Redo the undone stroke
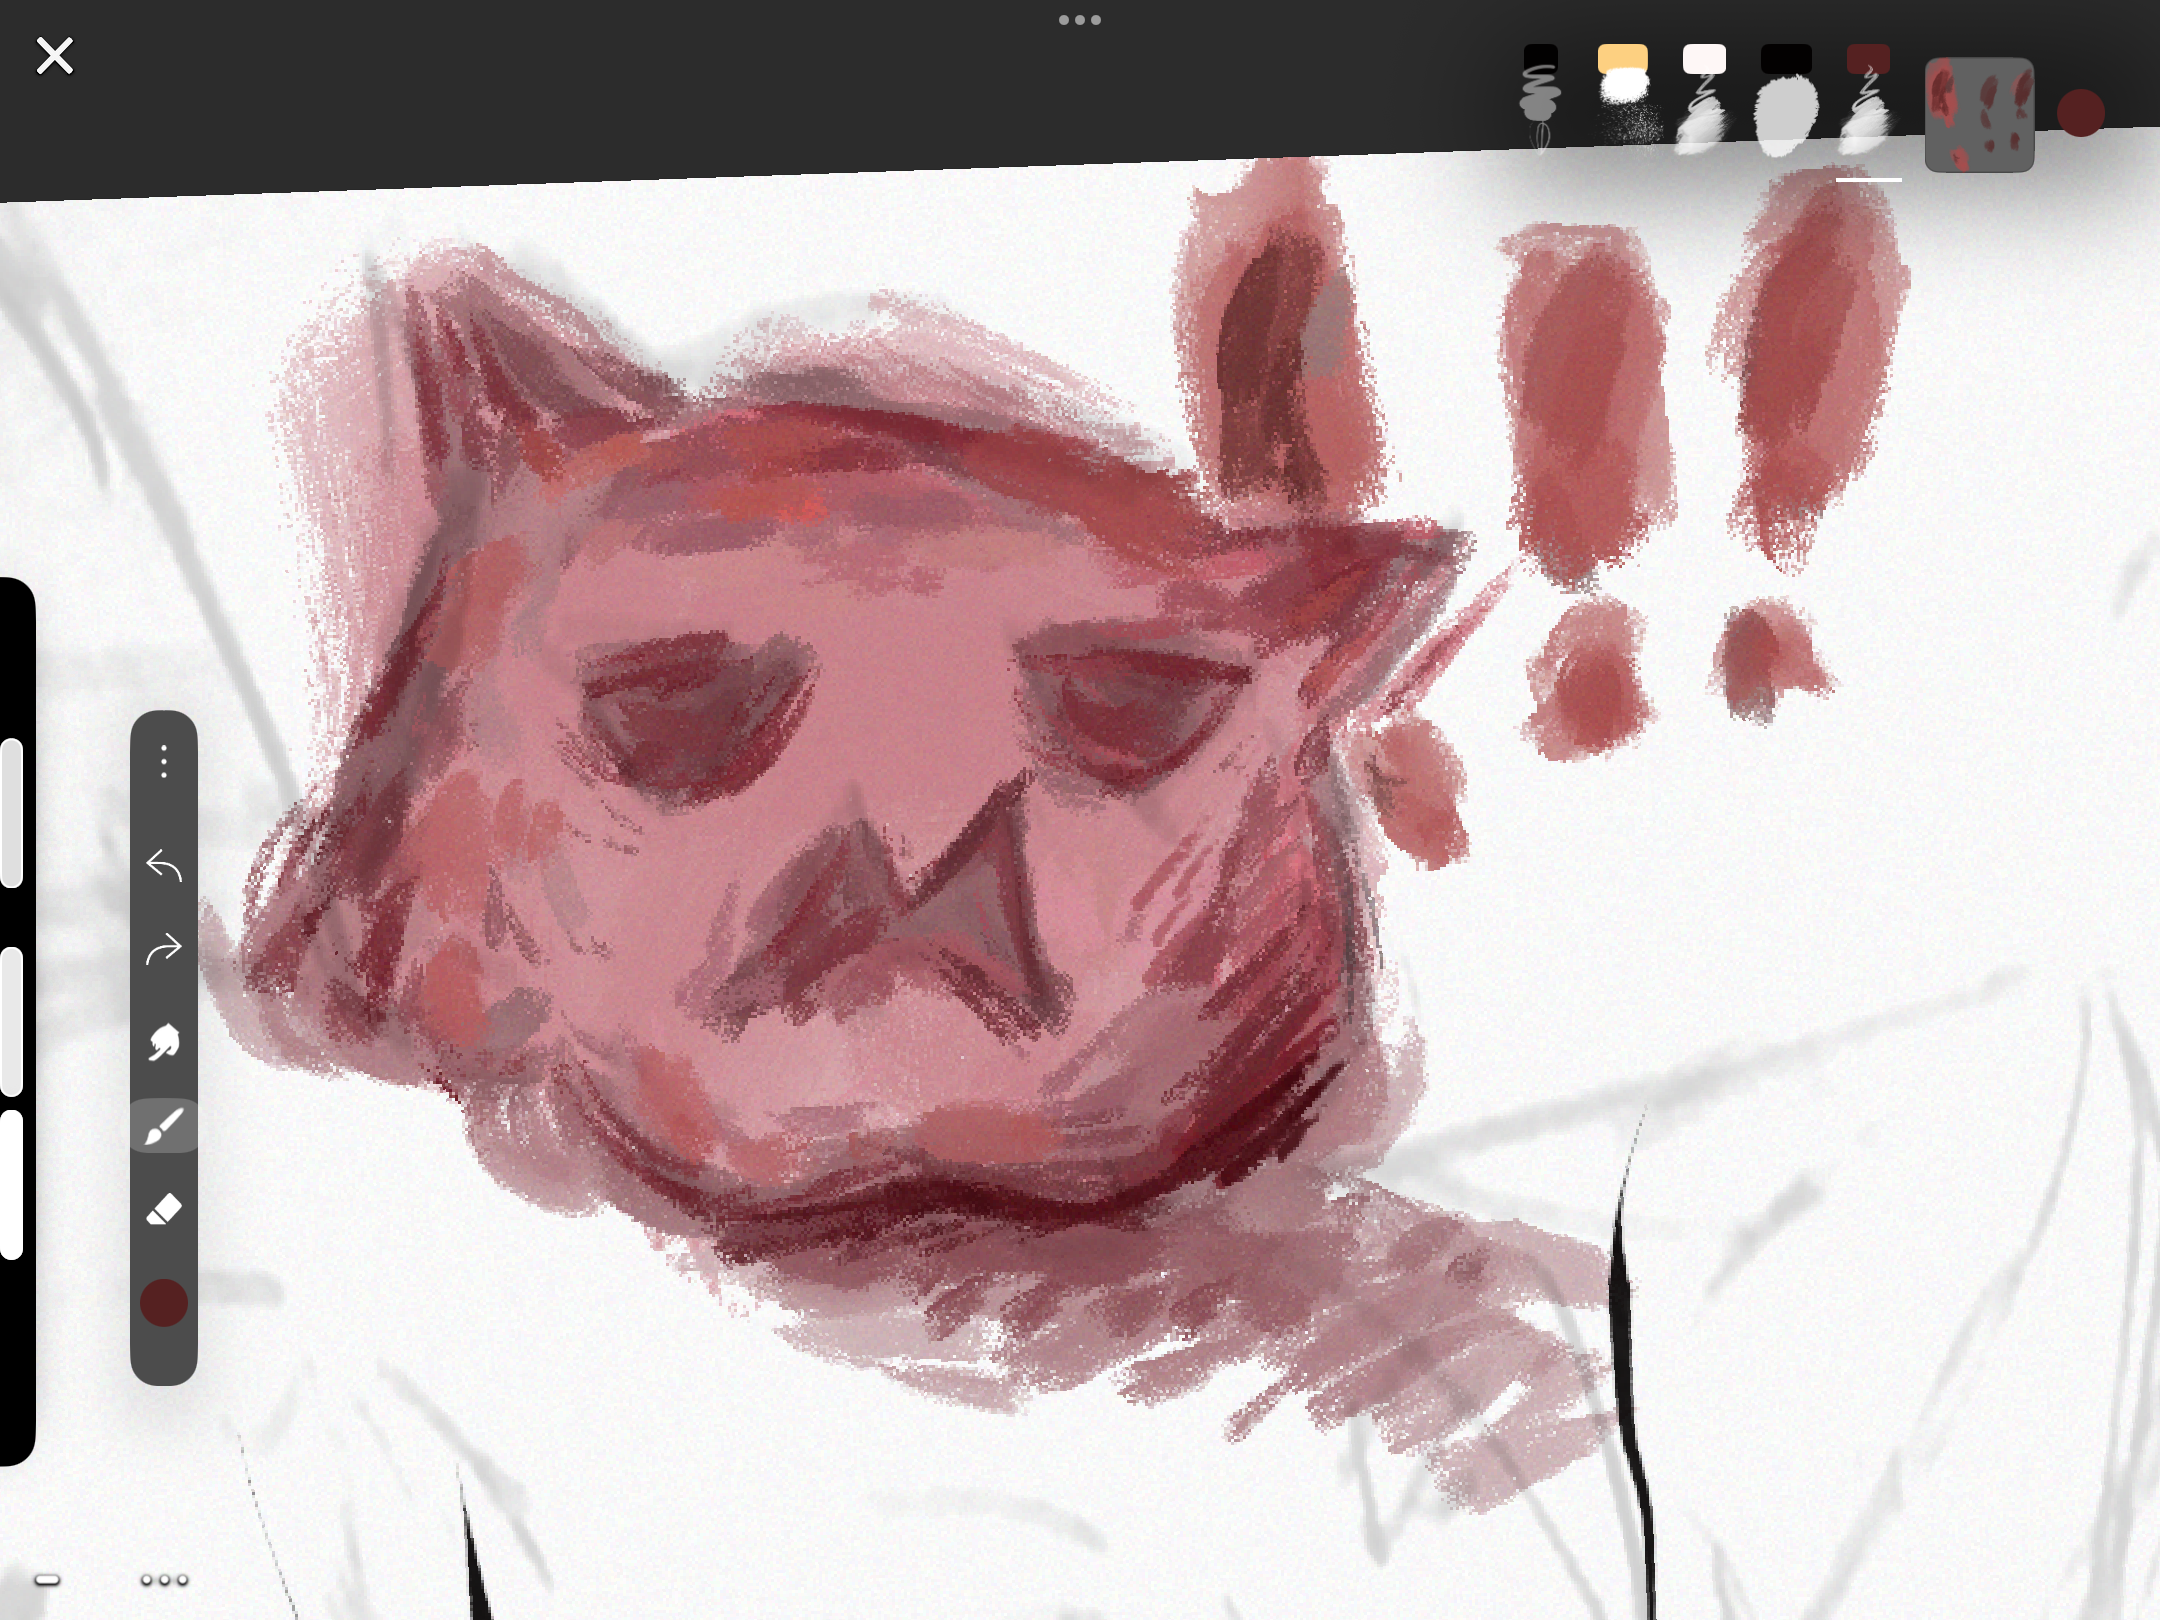The height and width of the screenshot is (1620, 2160). pyautogui.click(x=164, y=948)
